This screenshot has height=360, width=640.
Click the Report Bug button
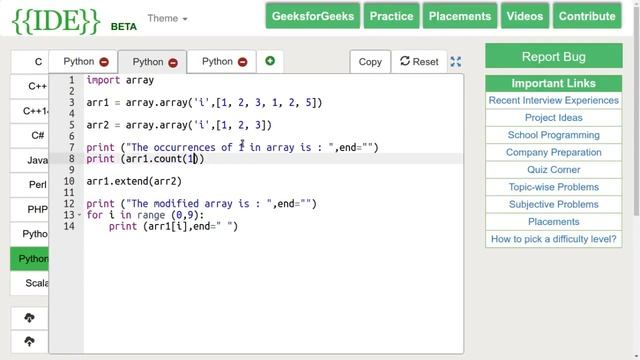tap(553, 56)
